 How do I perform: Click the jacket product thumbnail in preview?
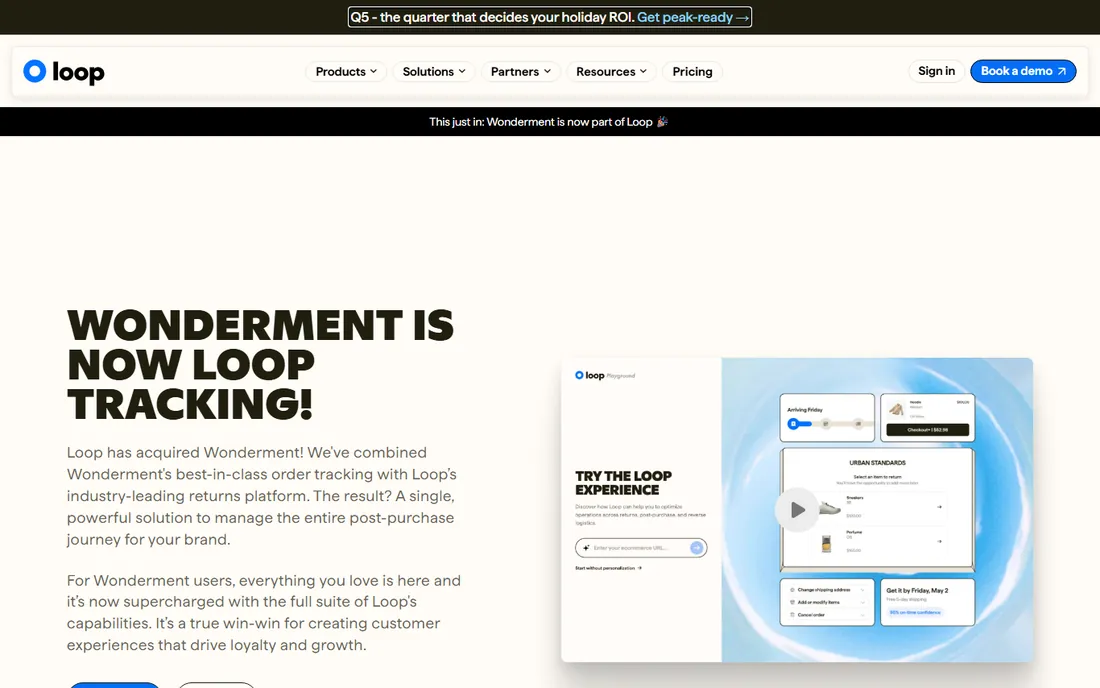[x=897, y=409]
